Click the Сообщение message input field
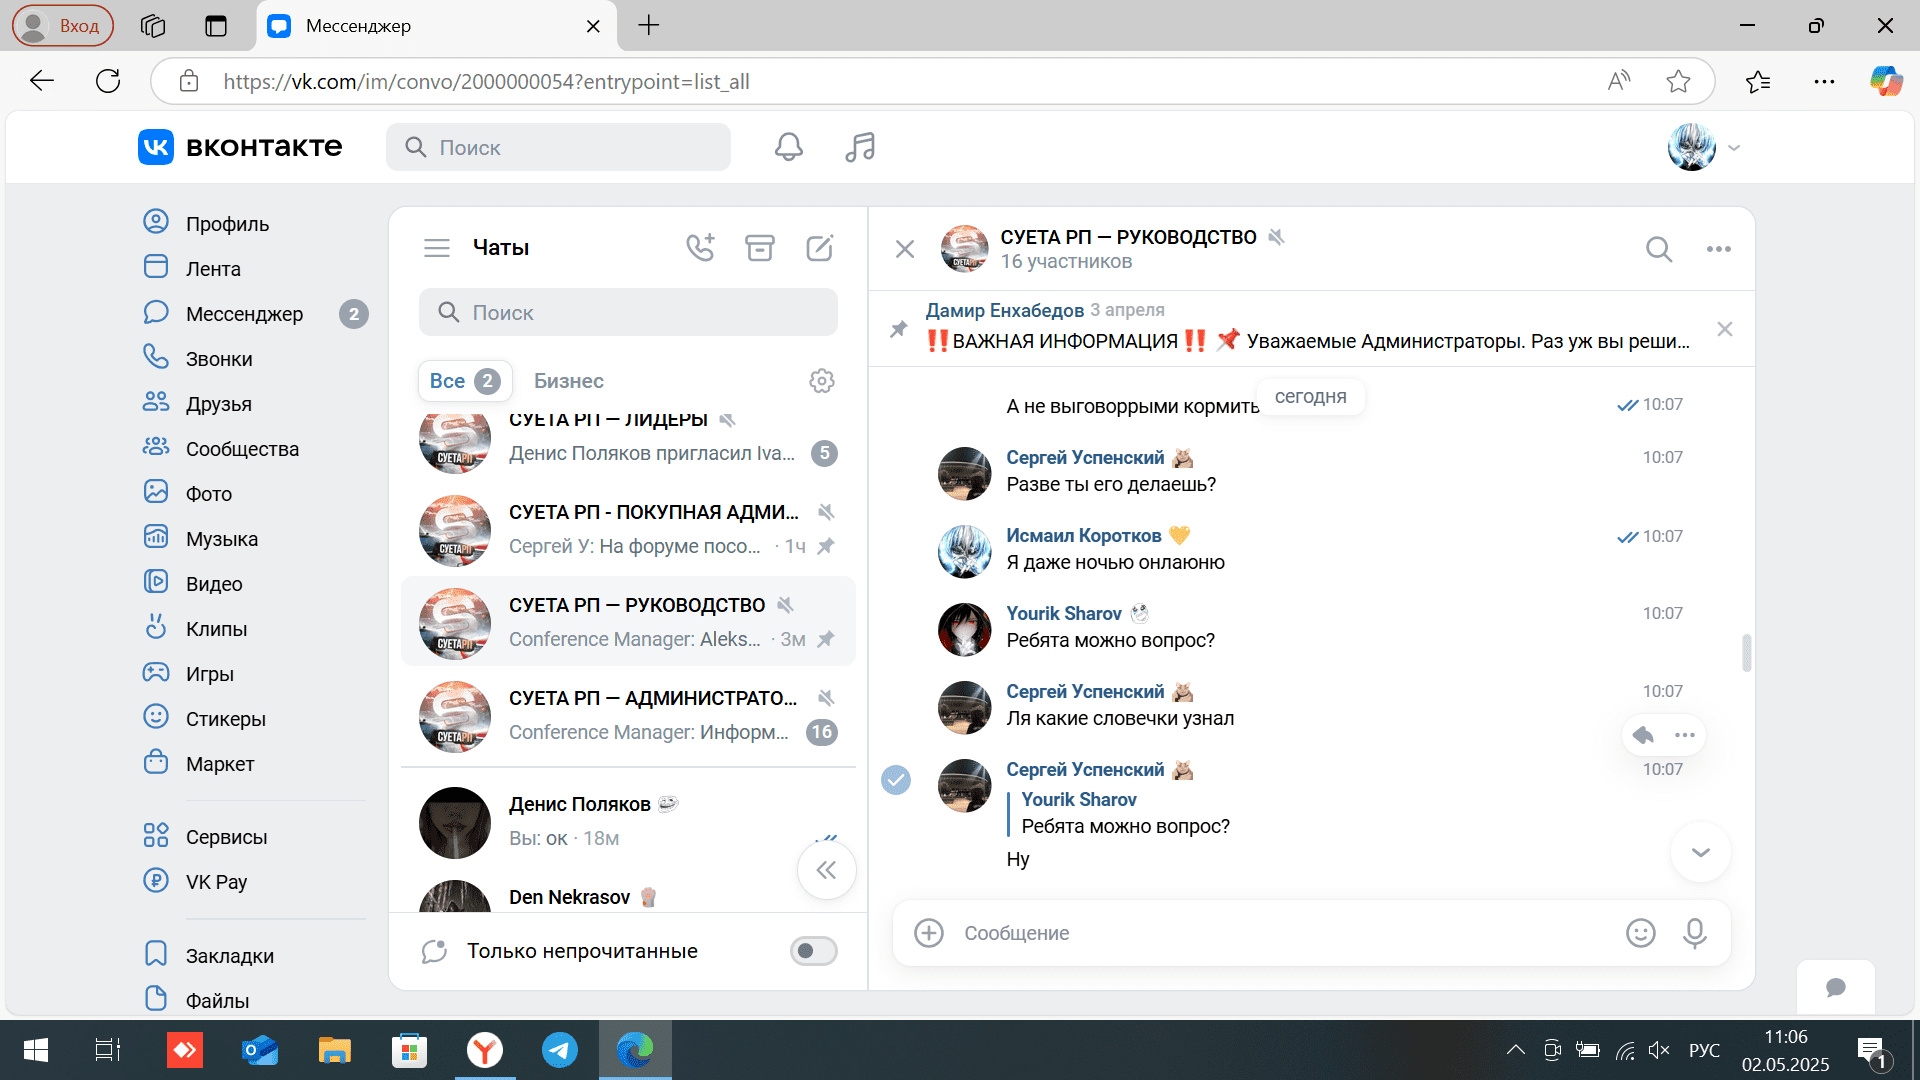1920x1080 pixels. (x=1285, y=933)
